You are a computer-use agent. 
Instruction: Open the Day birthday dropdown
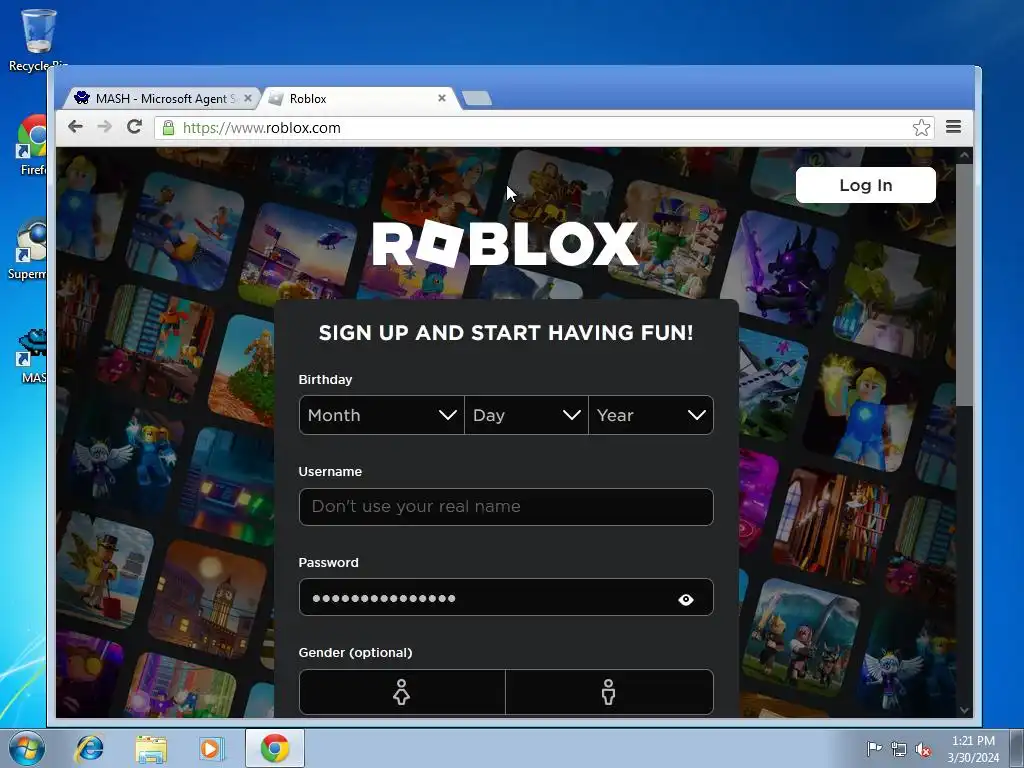pos(526,415)
